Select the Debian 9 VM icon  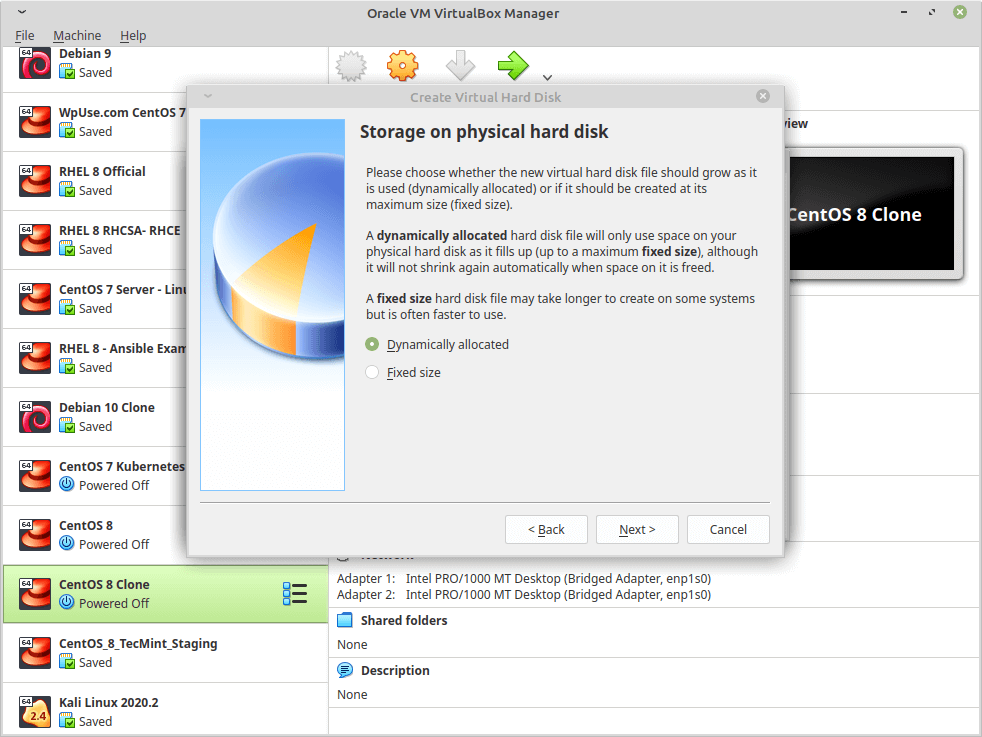click(x=34, y=63)
